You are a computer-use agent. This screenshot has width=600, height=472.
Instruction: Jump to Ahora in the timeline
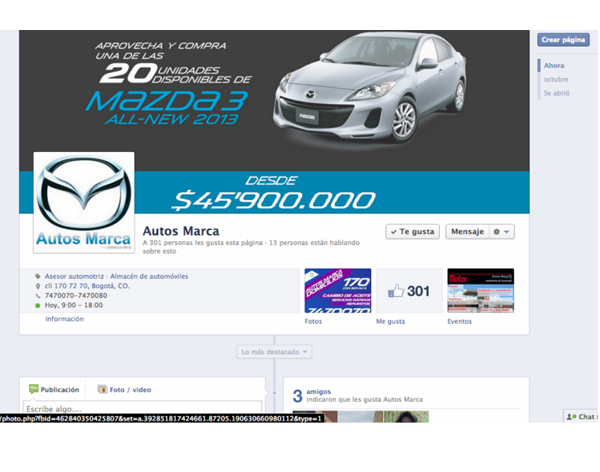(x=554, y=65)
